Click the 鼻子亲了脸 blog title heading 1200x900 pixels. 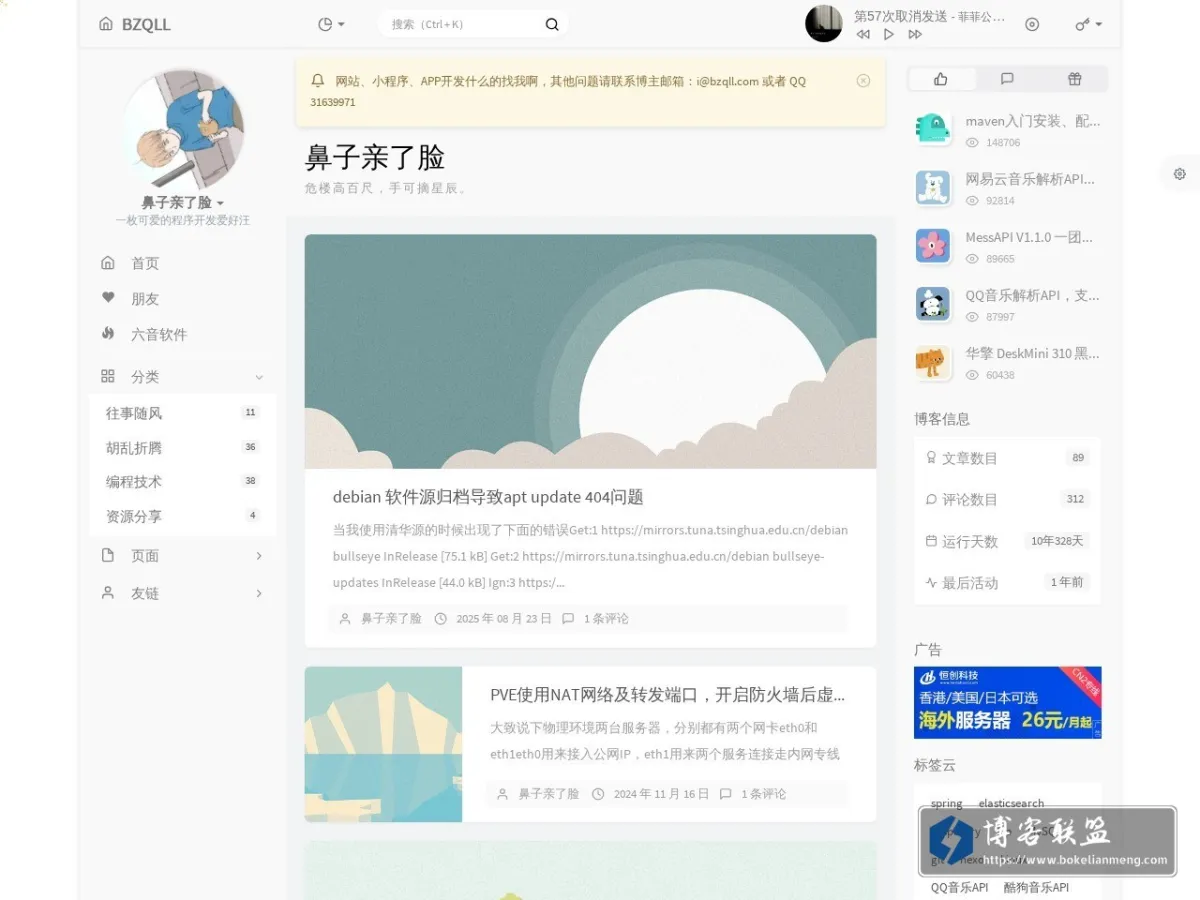375,158
